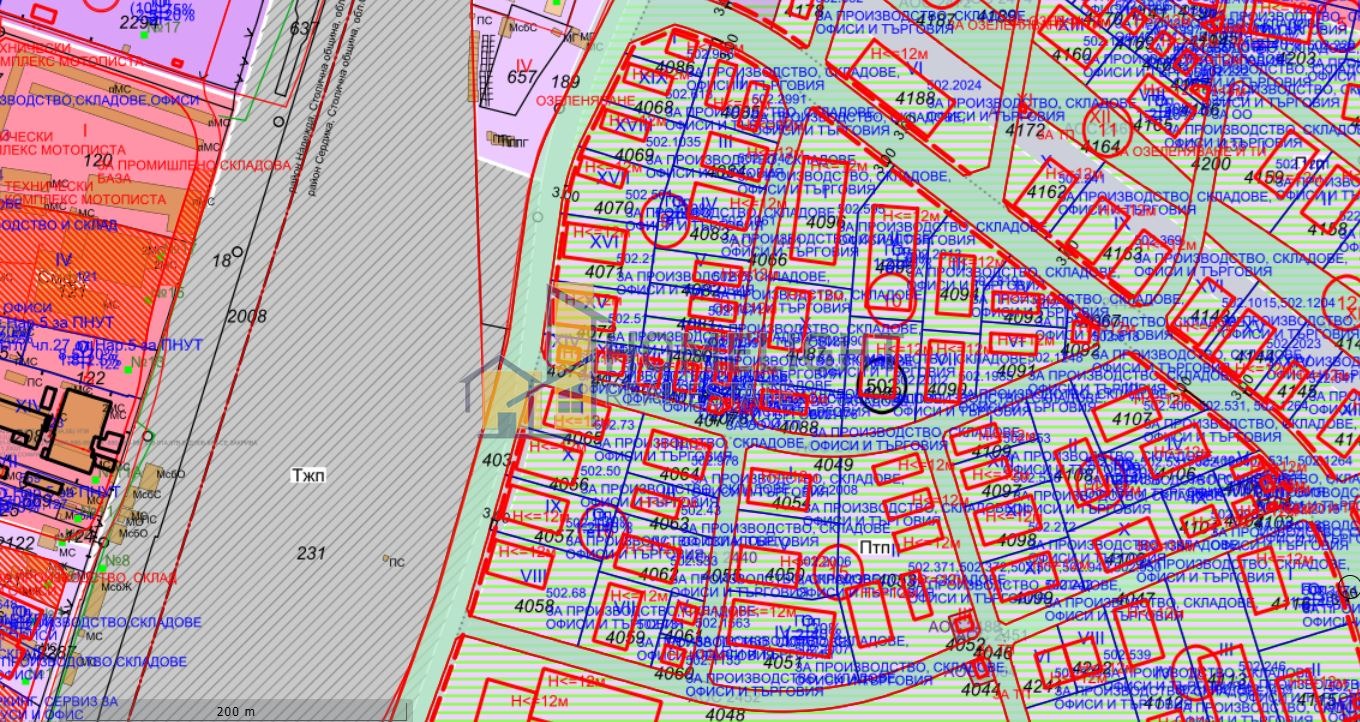Click parcel 120 in the red zone
This screenshot has height=722, width=1360.
(x=98, y=160)
